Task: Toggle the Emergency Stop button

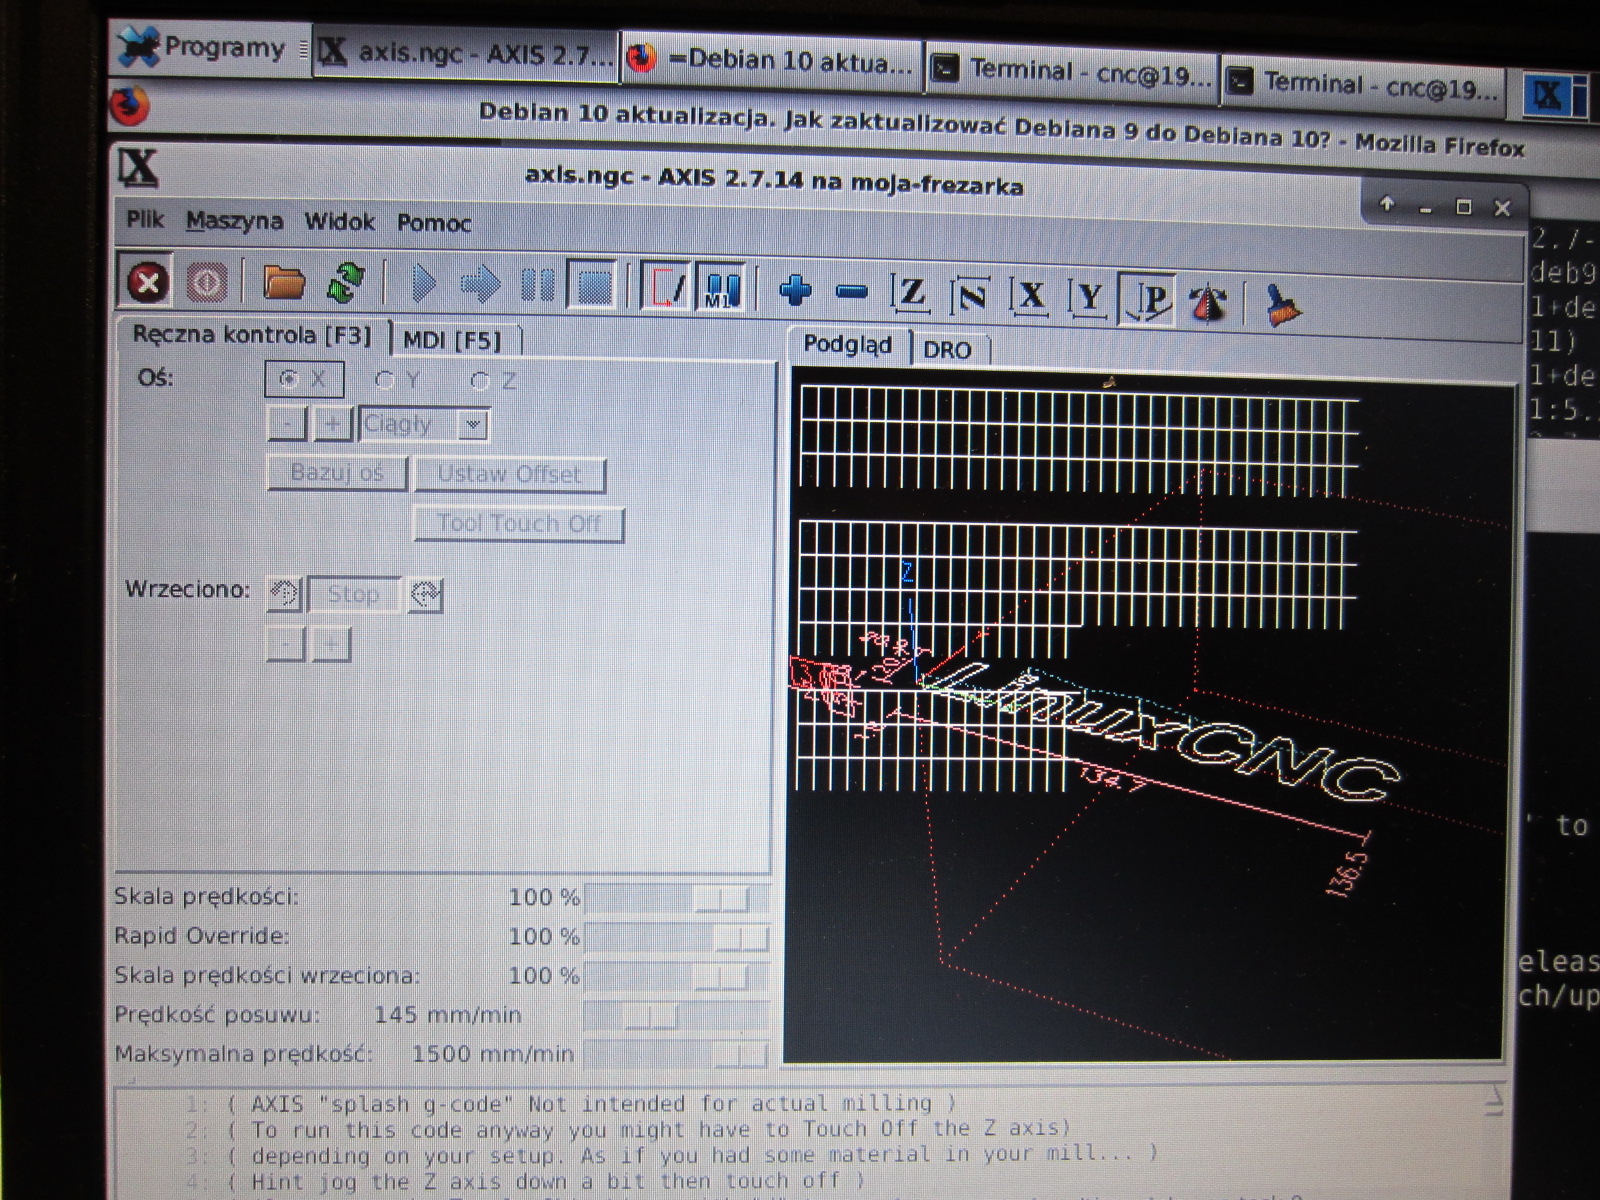Action: (x=148, y=282)
